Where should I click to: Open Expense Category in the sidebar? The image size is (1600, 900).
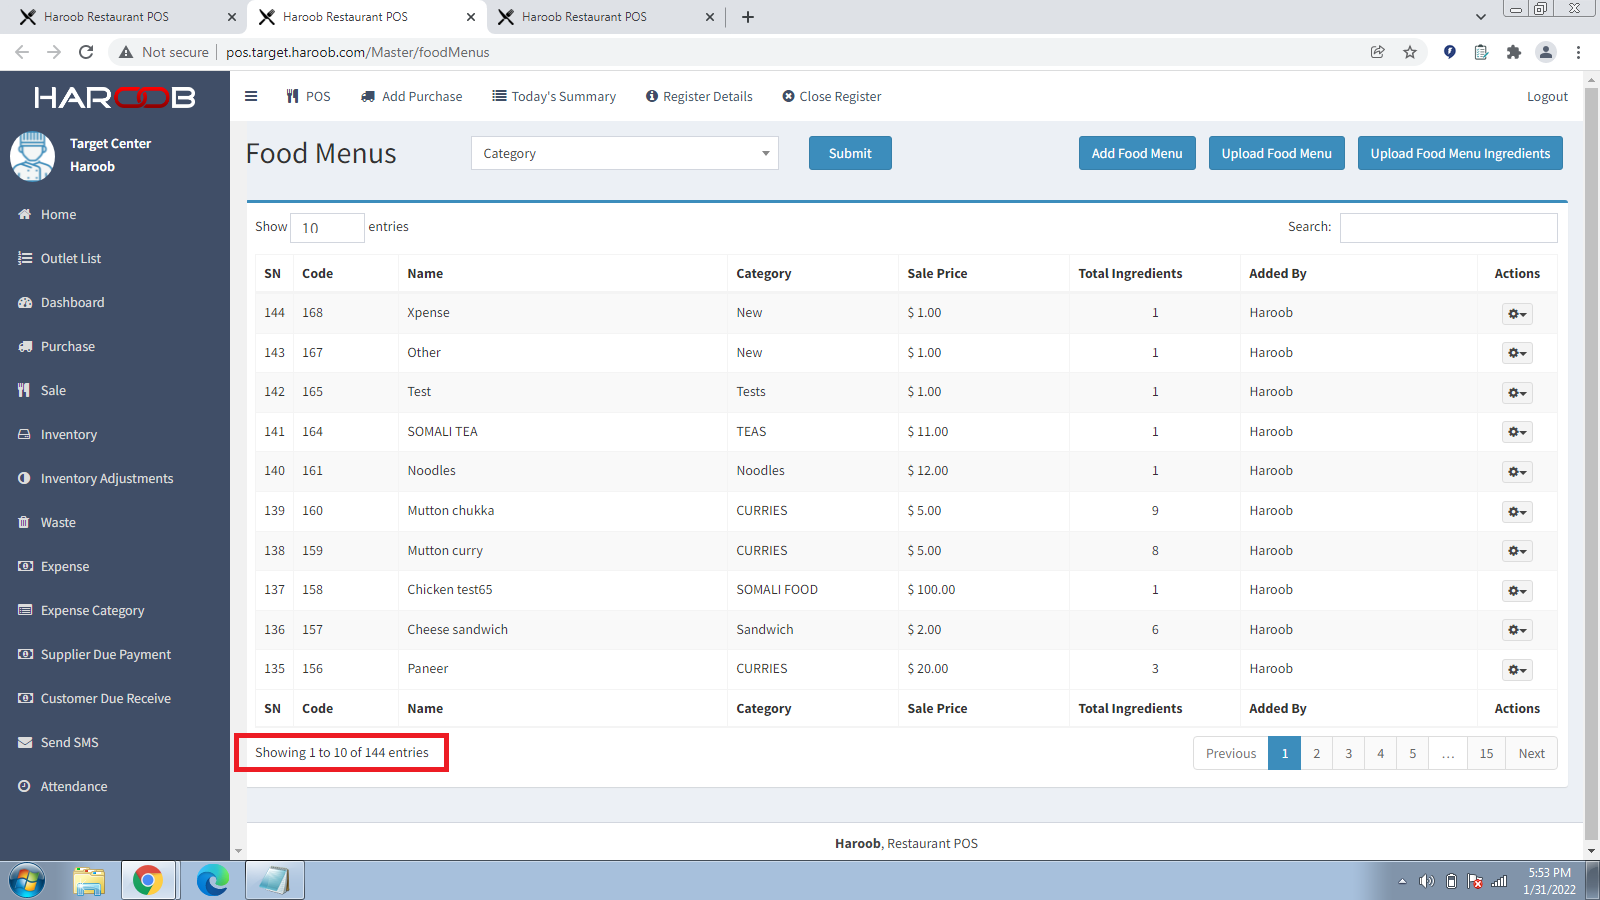[x=115, y=610]
